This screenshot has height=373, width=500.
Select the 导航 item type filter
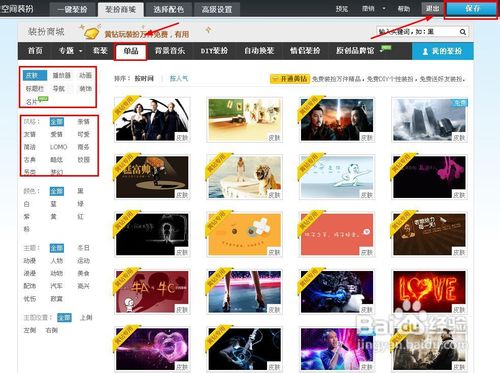[59, 89]
